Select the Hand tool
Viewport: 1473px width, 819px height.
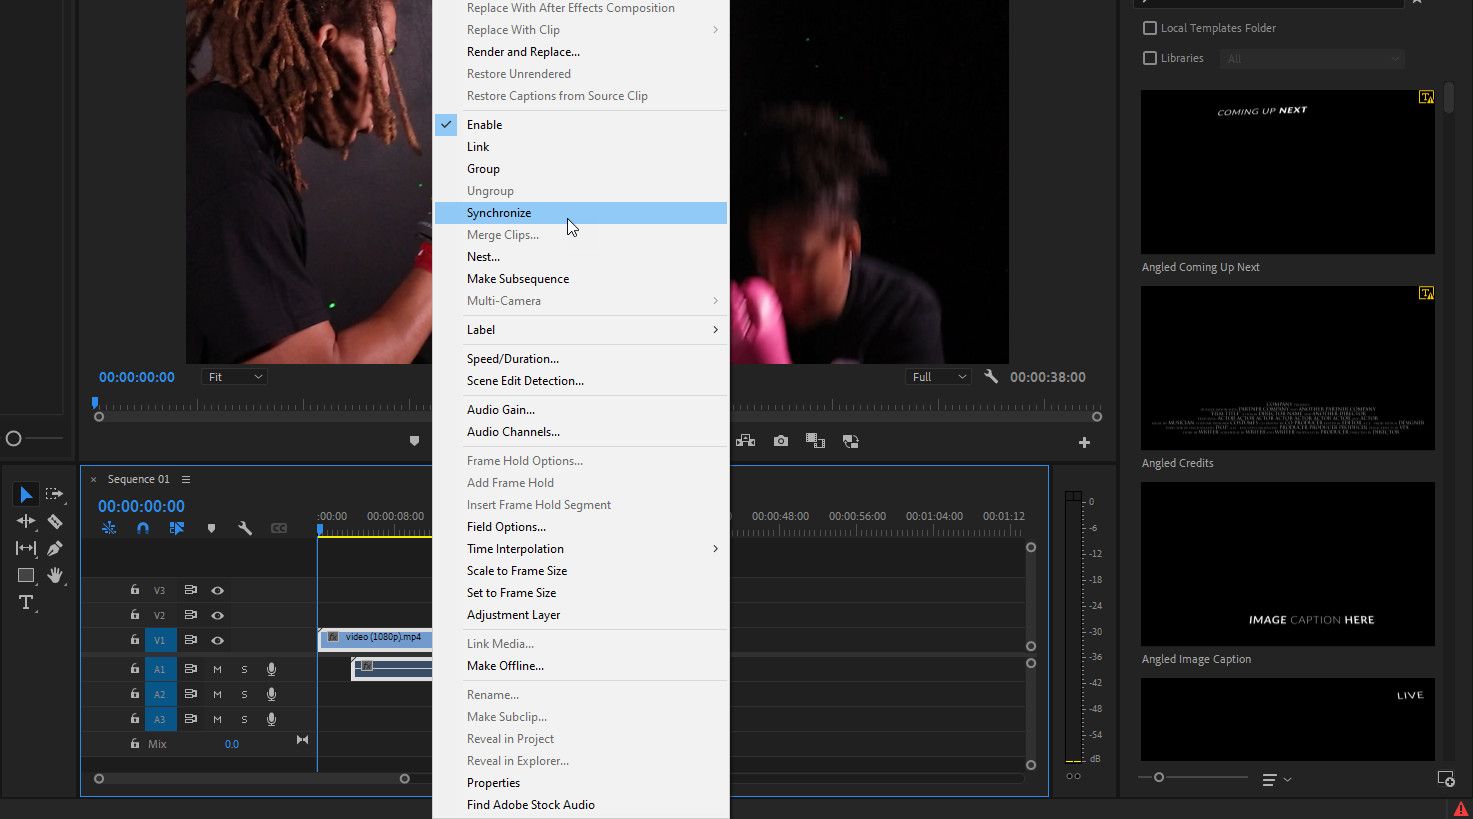[56, 575]
